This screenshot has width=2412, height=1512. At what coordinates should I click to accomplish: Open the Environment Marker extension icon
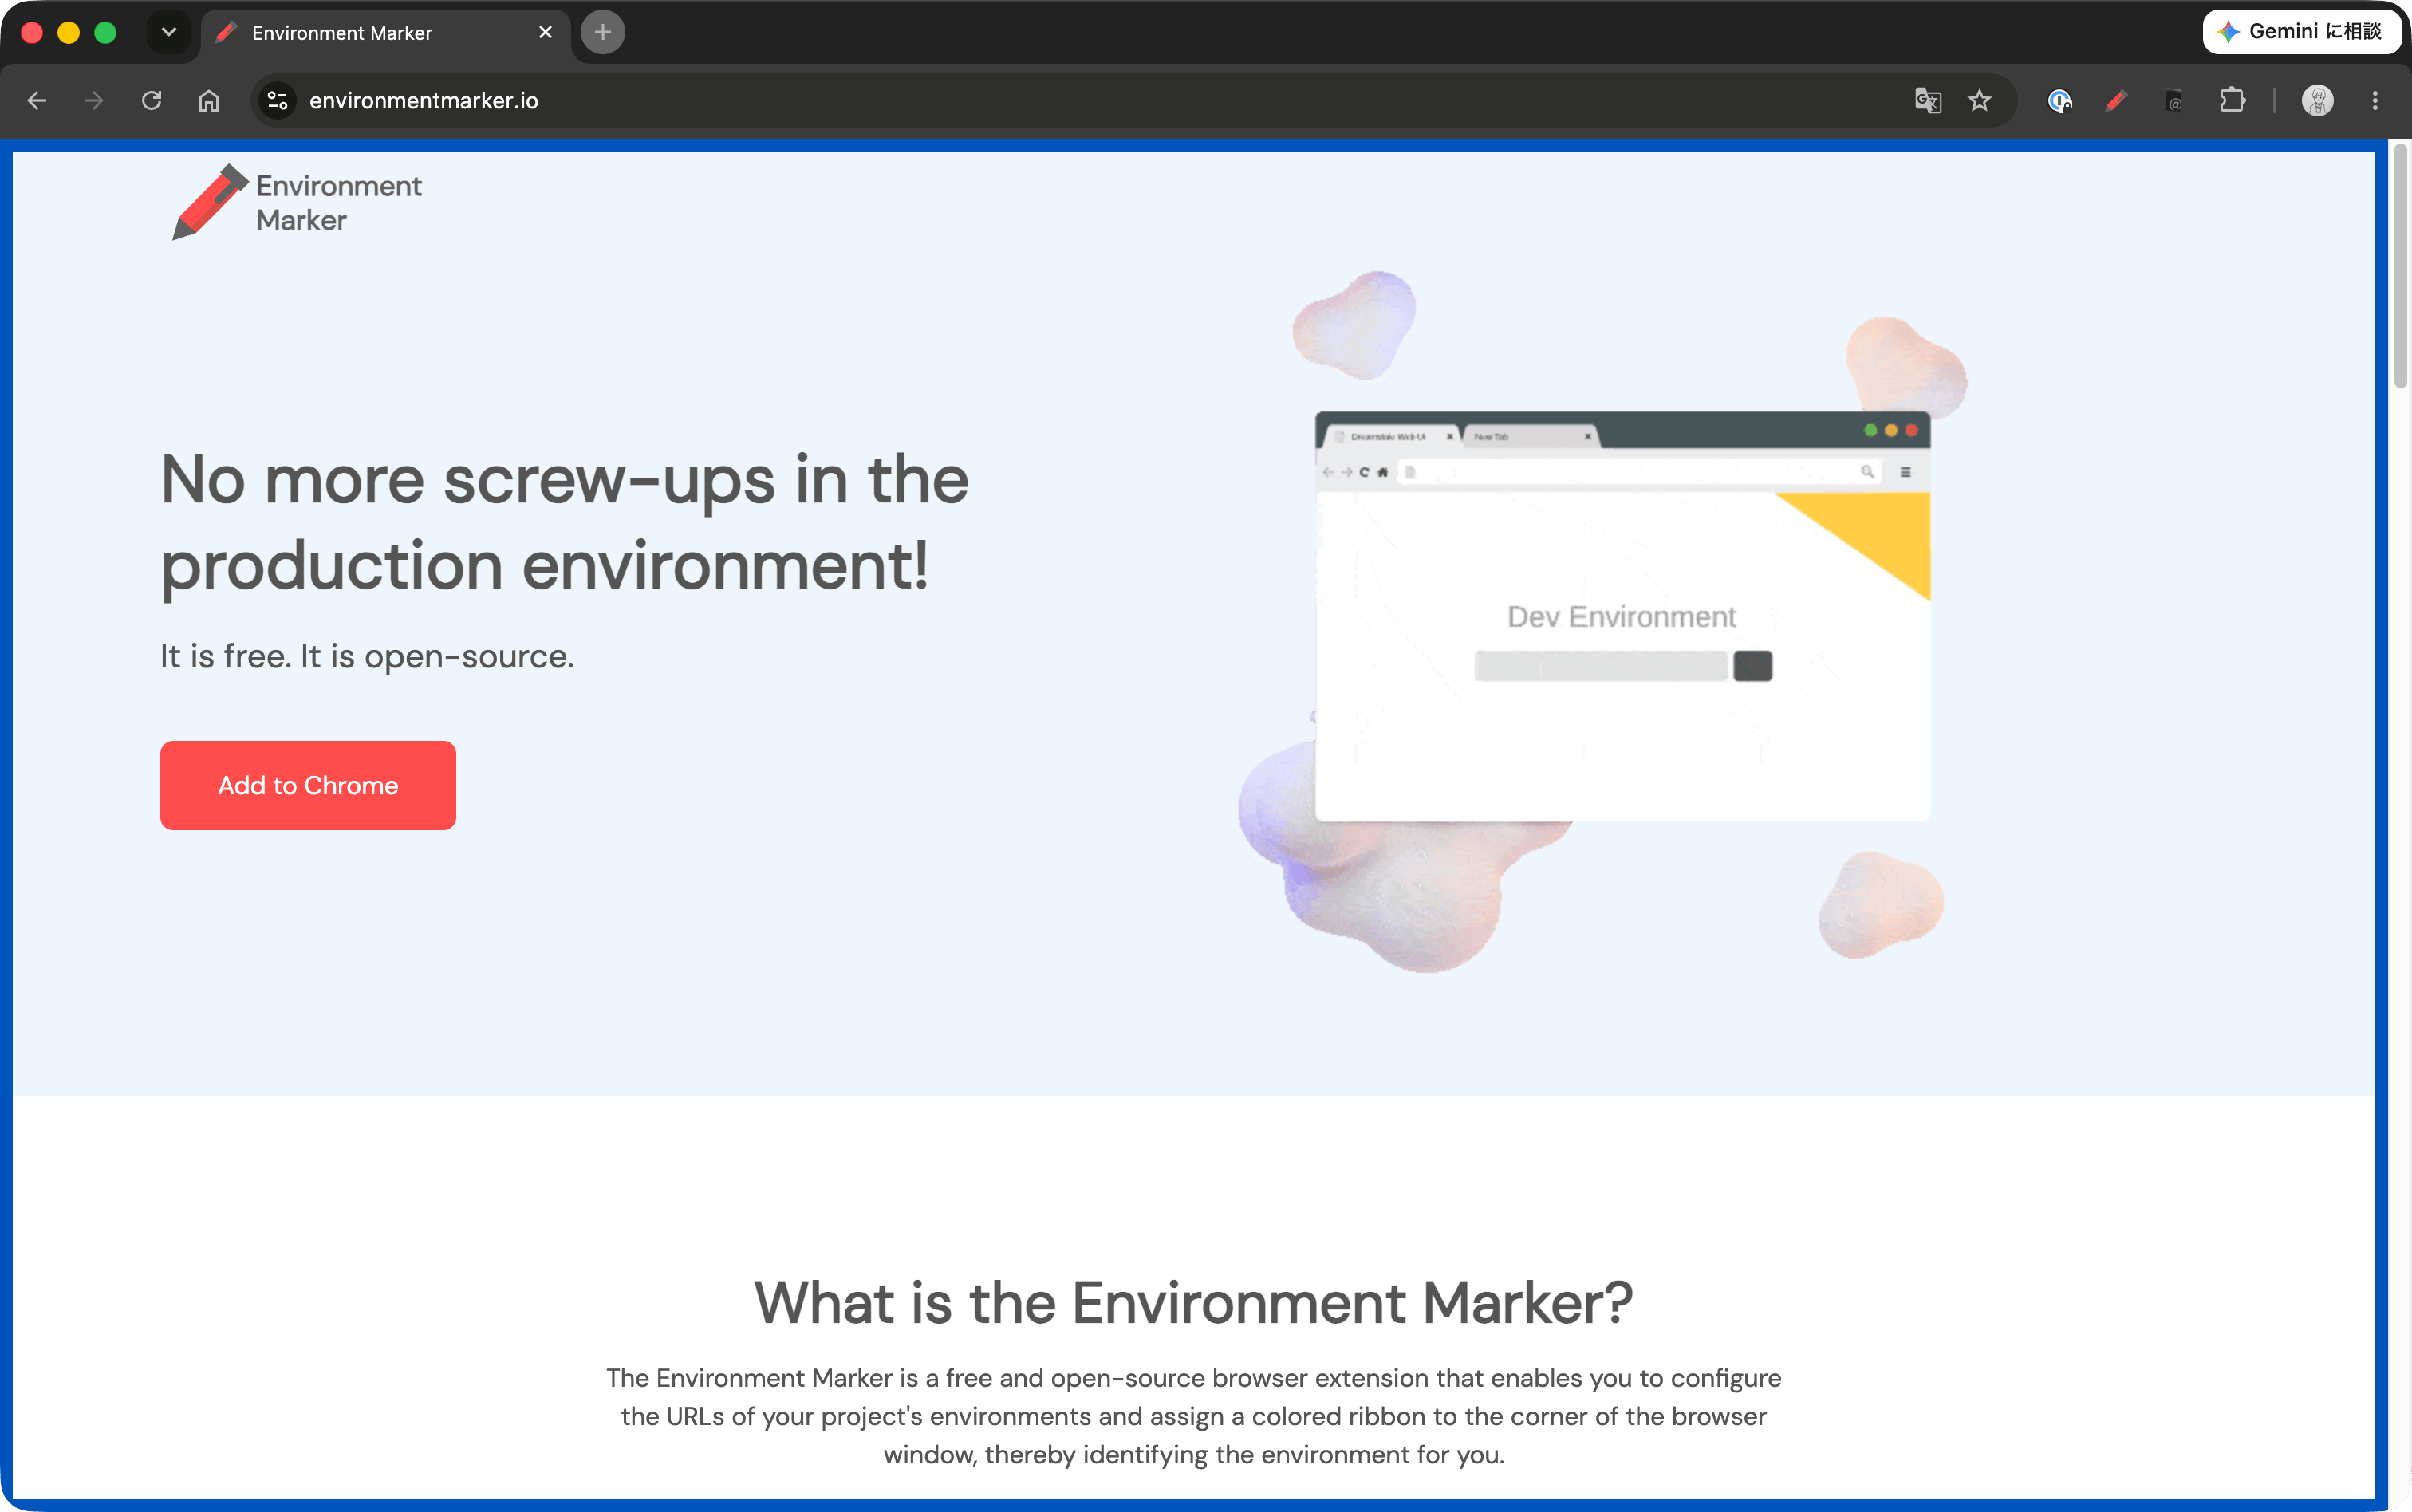tap(2116, 101)
